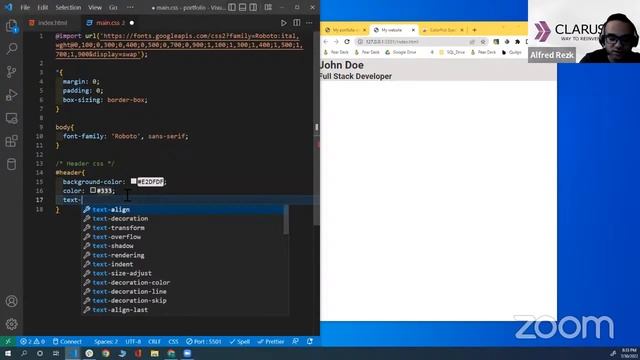Bookmark this page with star icon

[x=483, y=42]
